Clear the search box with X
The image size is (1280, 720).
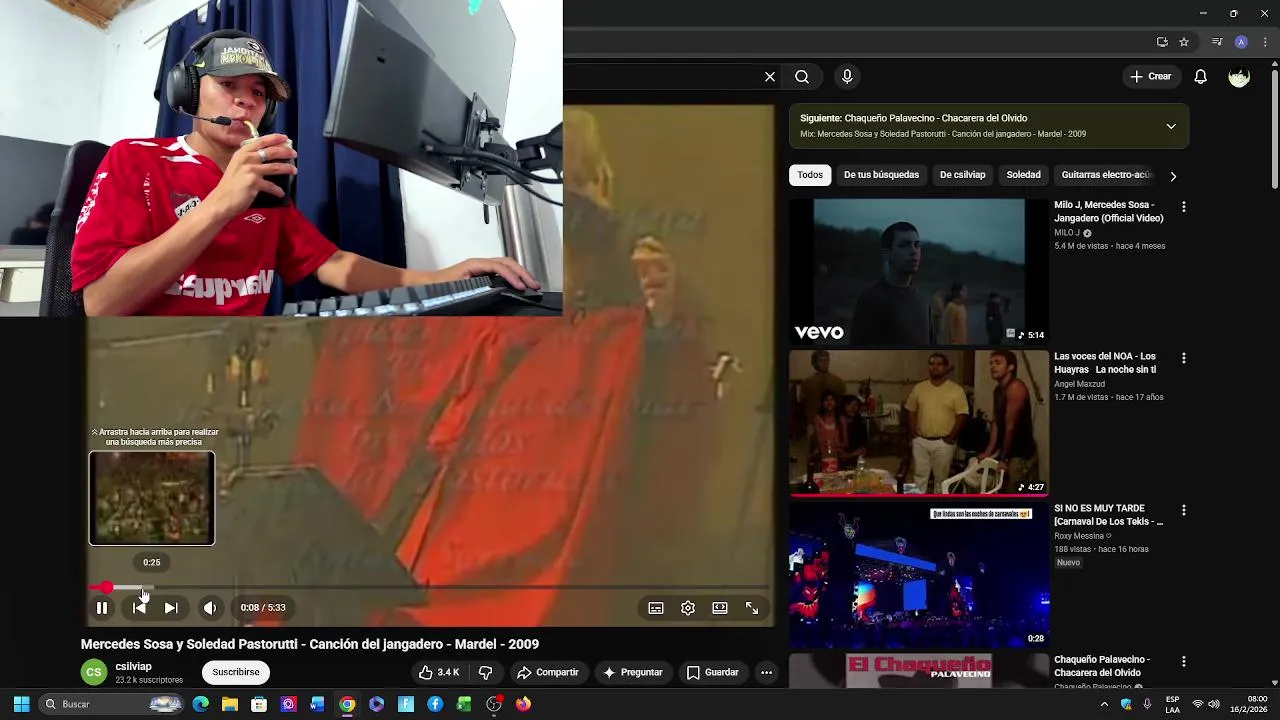[x=770, y=76]
